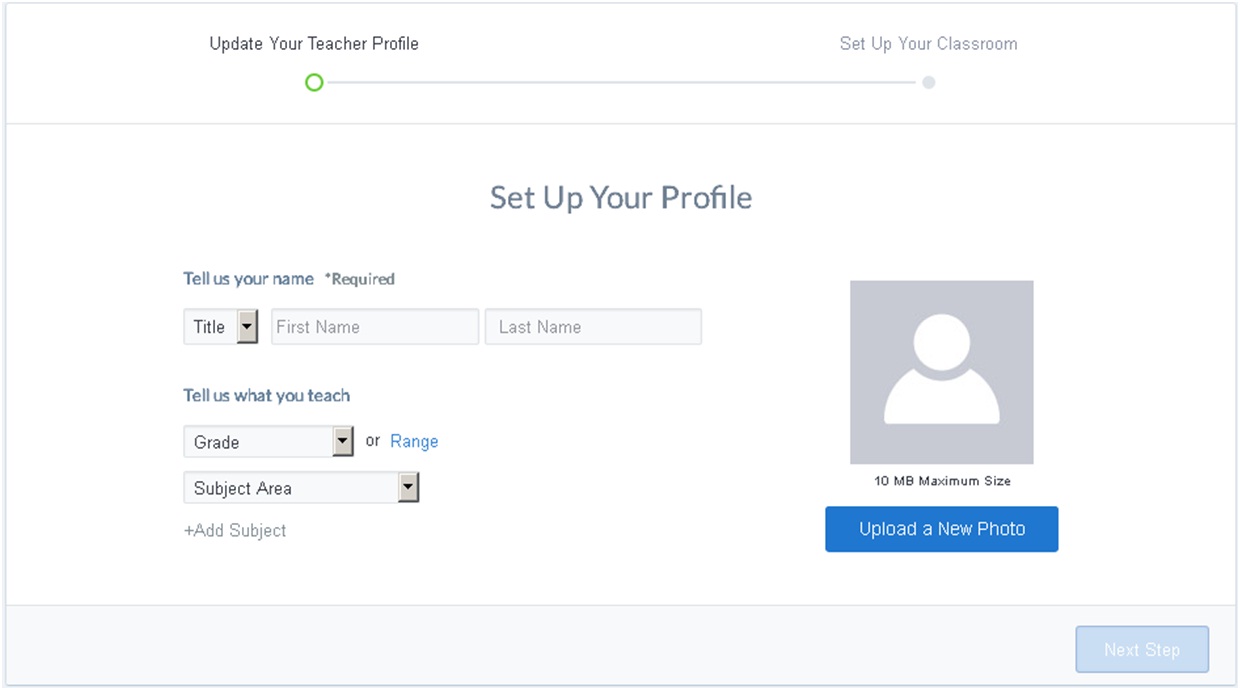Click the Range link
1240x688 pixels.
click(x=414, y=441)
